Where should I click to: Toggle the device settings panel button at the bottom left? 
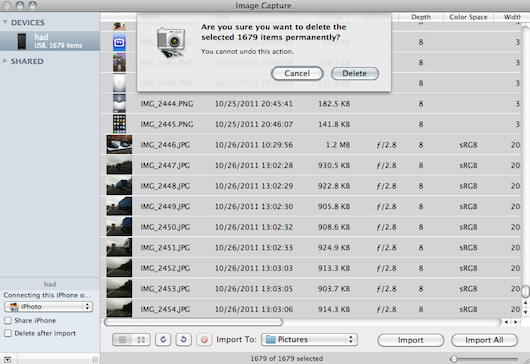point(8,360)
